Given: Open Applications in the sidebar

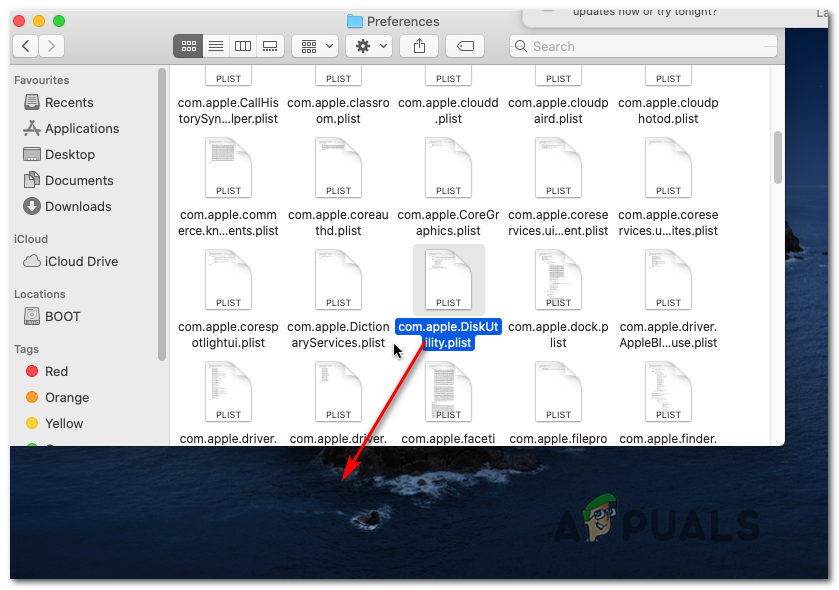Looking at the screenshot, I should 71,128.
